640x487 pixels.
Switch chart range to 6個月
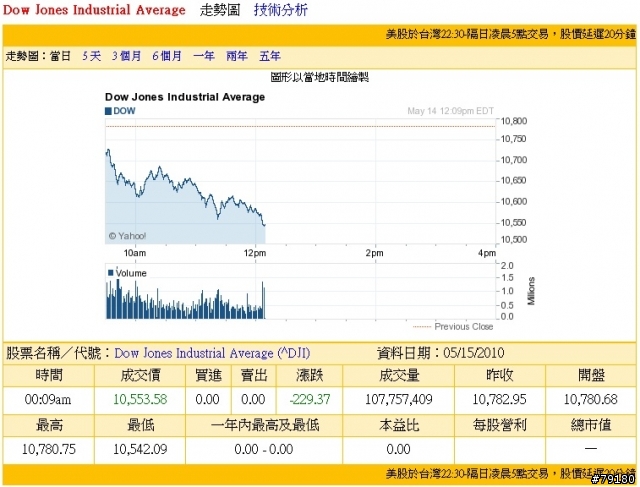[x=167, y=56]
